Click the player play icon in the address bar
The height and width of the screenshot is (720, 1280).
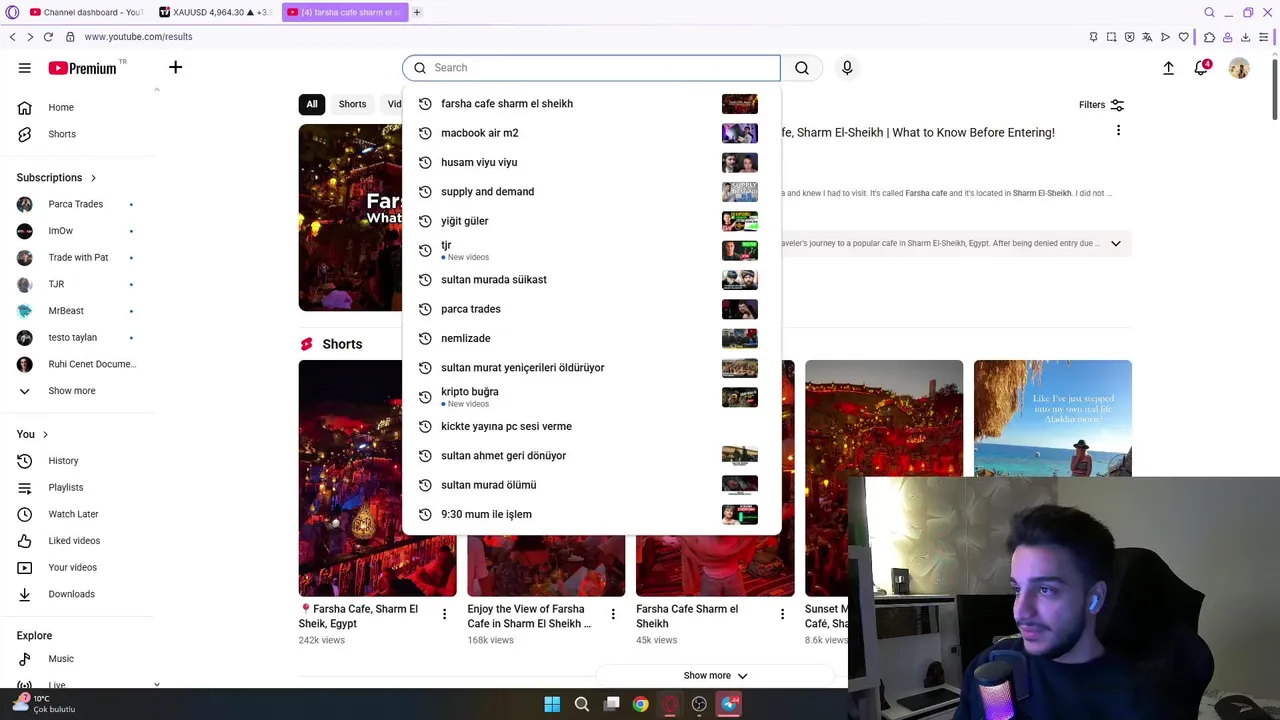tap(1165, 37)
